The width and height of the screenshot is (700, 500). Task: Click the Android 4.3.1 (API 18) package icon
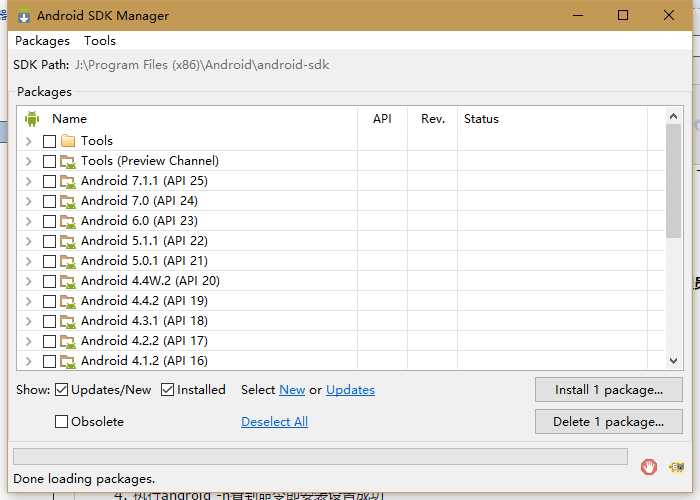67,322
